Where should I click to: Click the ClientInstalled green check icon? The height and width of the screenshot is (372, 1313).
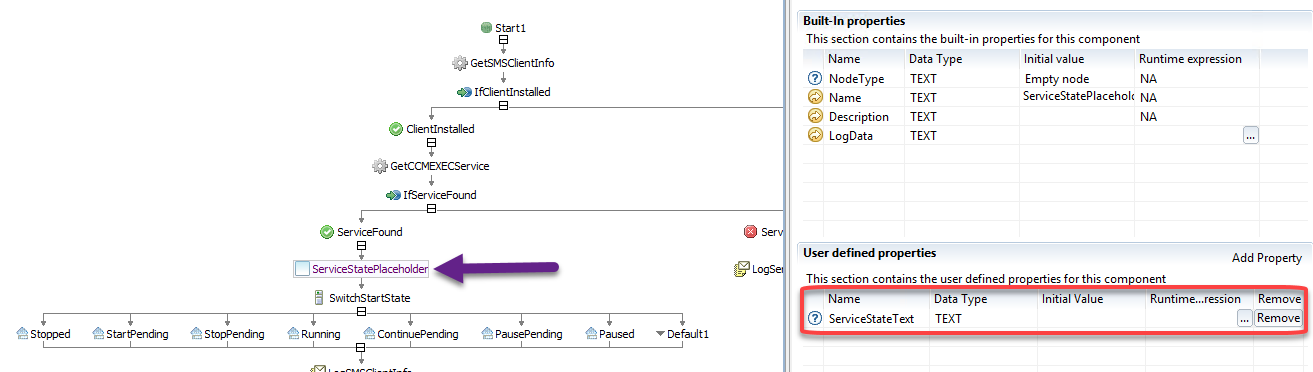[396, 129]
